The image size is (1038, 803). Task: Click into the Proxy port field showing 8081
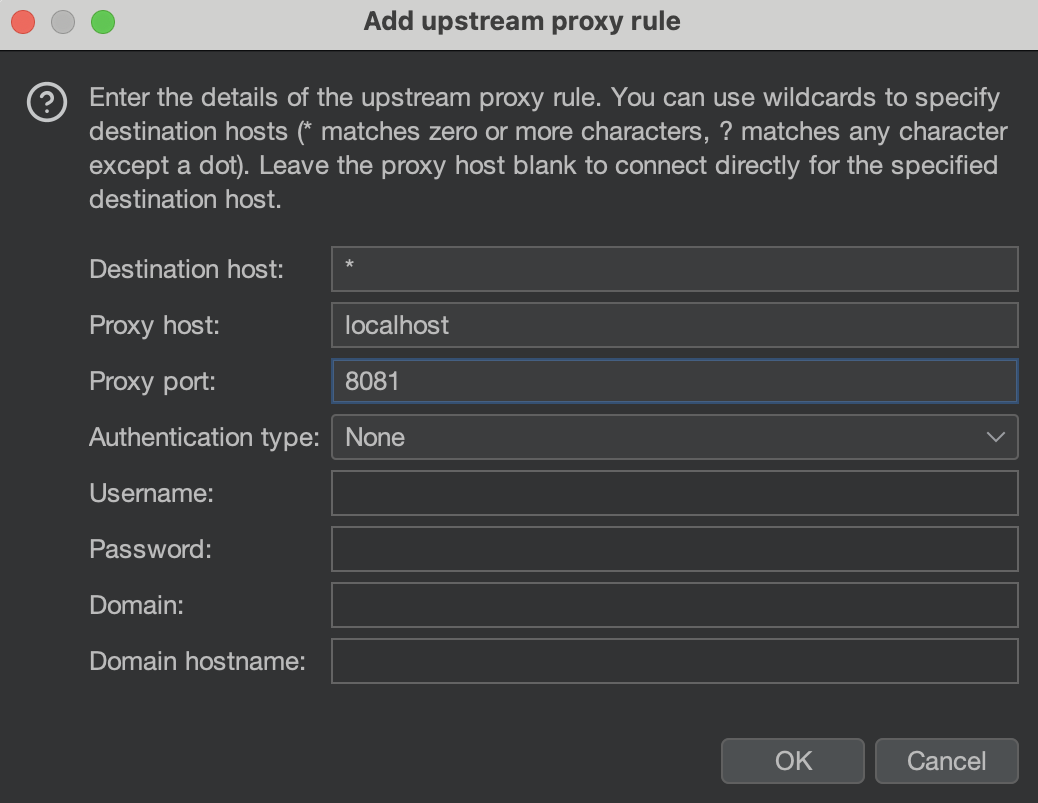[674, 381]
